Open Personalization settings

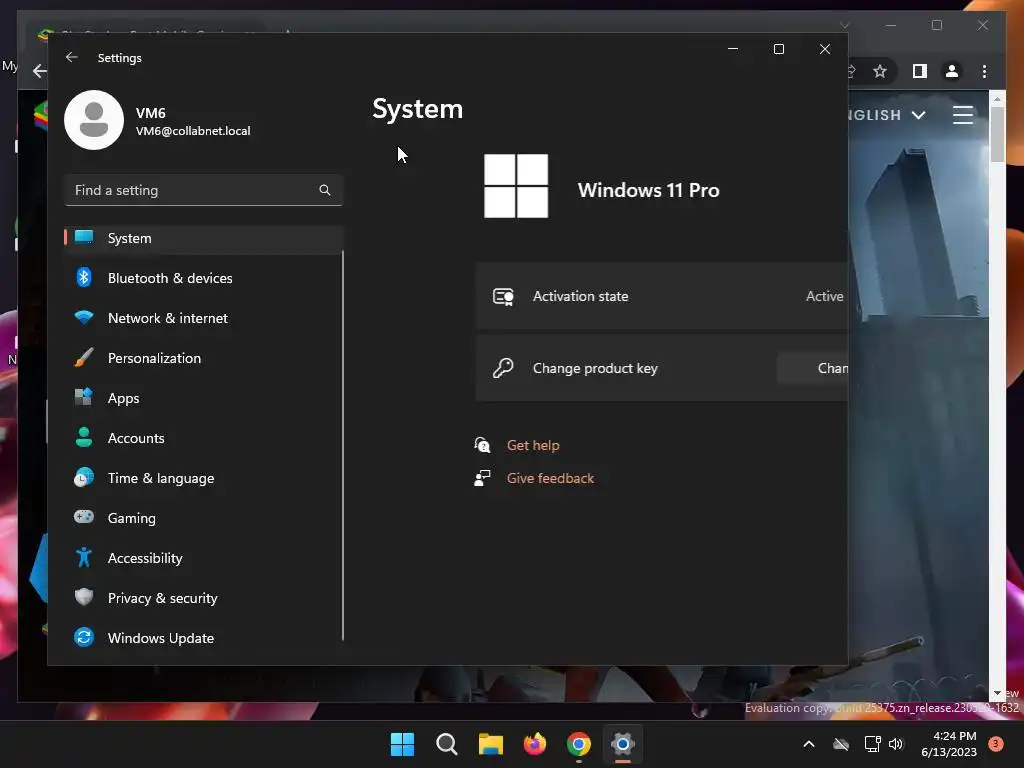click(204, 358)
